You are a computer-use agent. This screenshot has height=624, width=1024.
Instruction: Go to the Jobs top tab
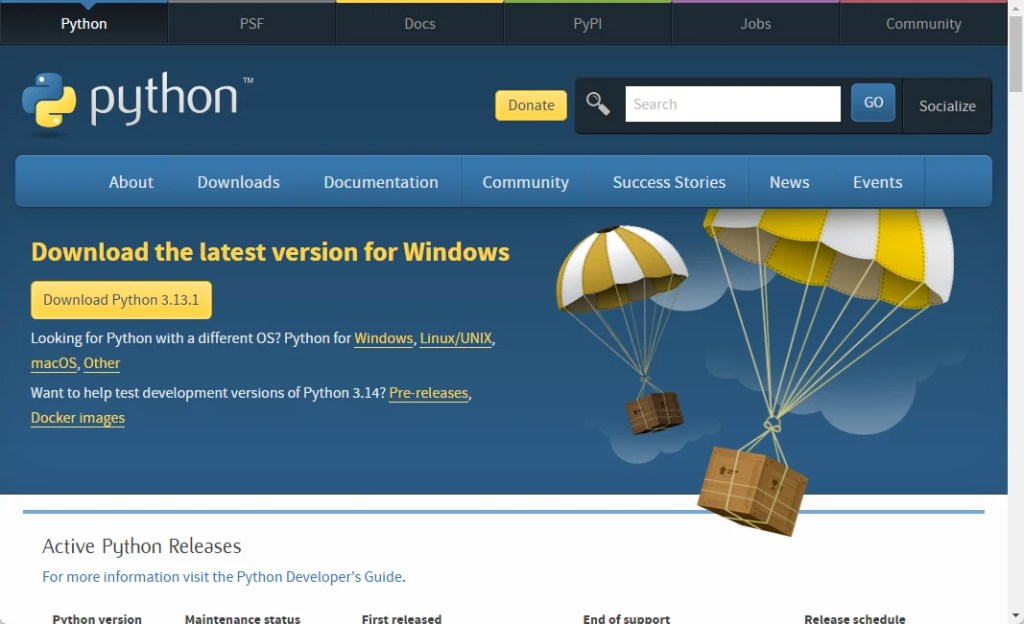pos(756,24)
